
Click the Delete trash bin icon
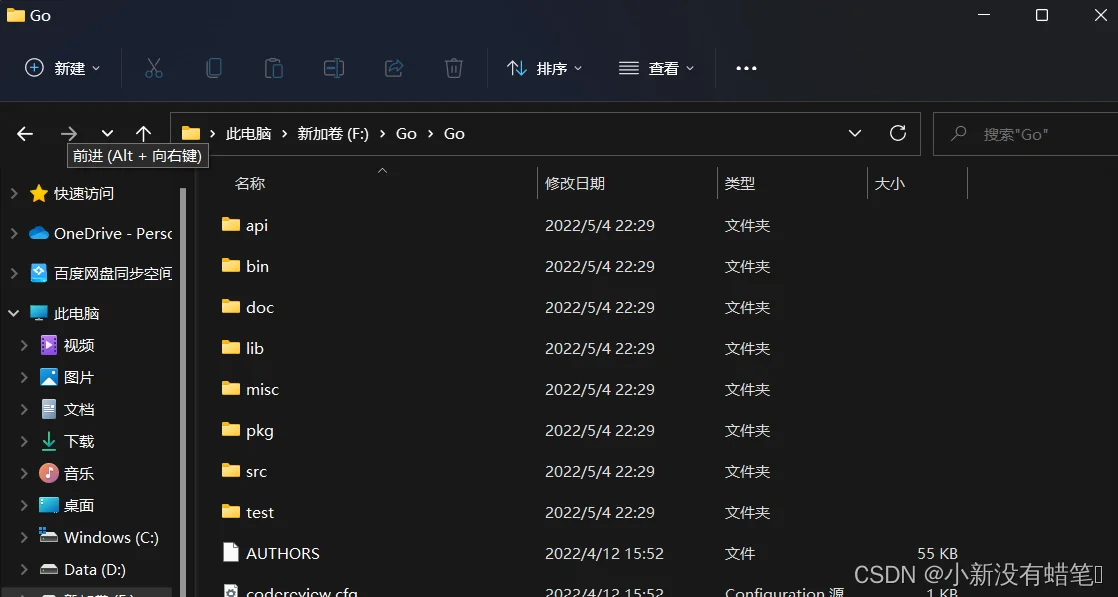[453, 68]
